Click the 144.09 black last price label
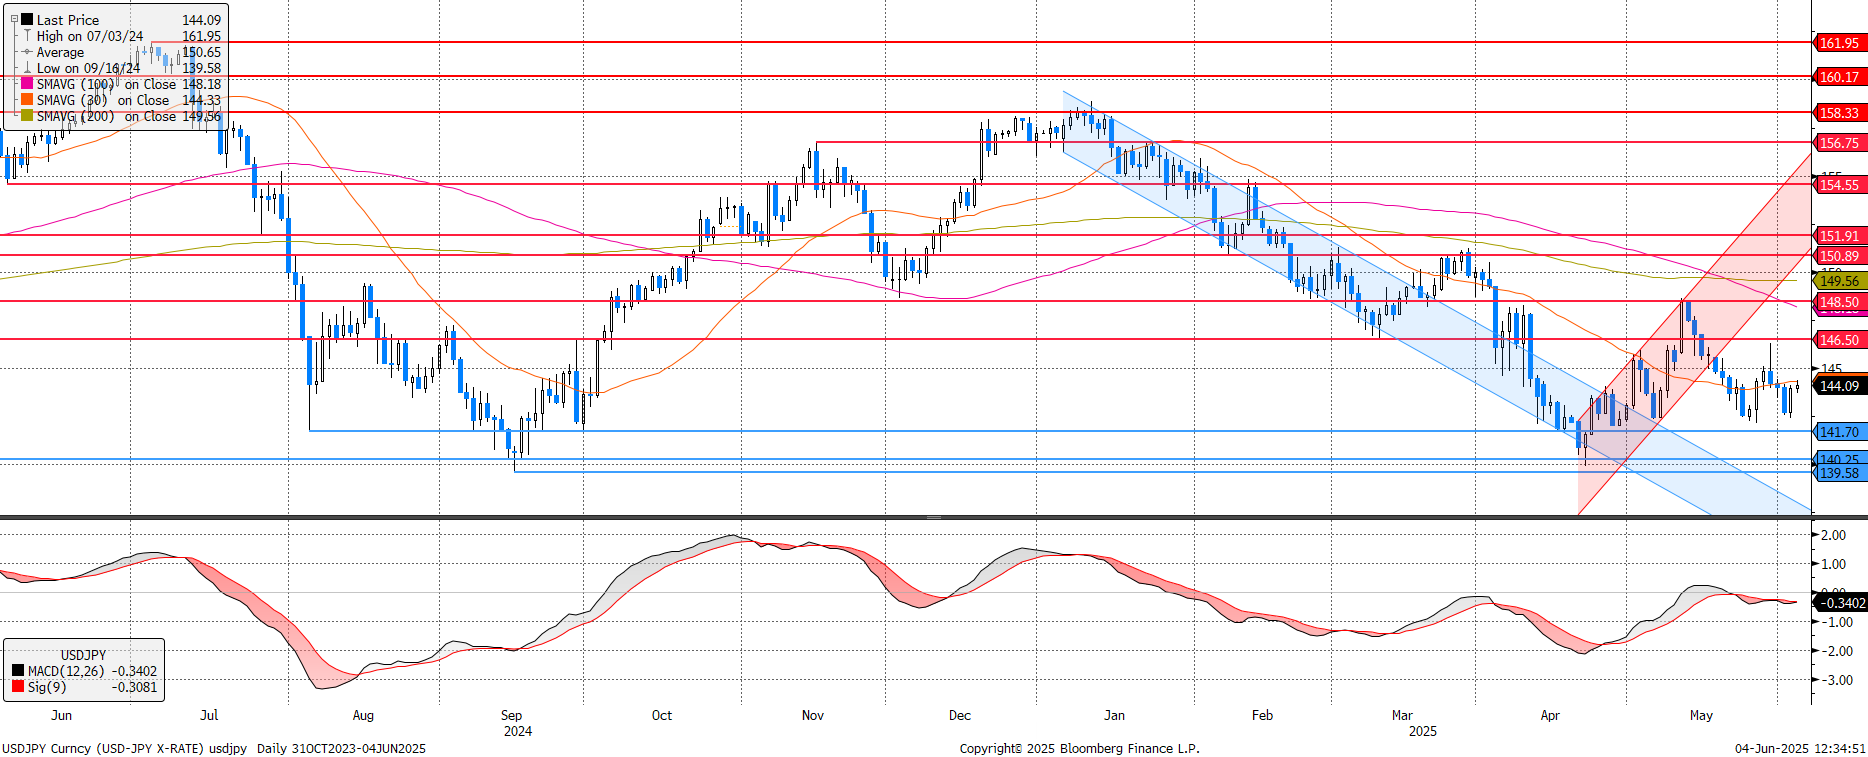This screenshot has width=1868, height=757. point(1839,386)
